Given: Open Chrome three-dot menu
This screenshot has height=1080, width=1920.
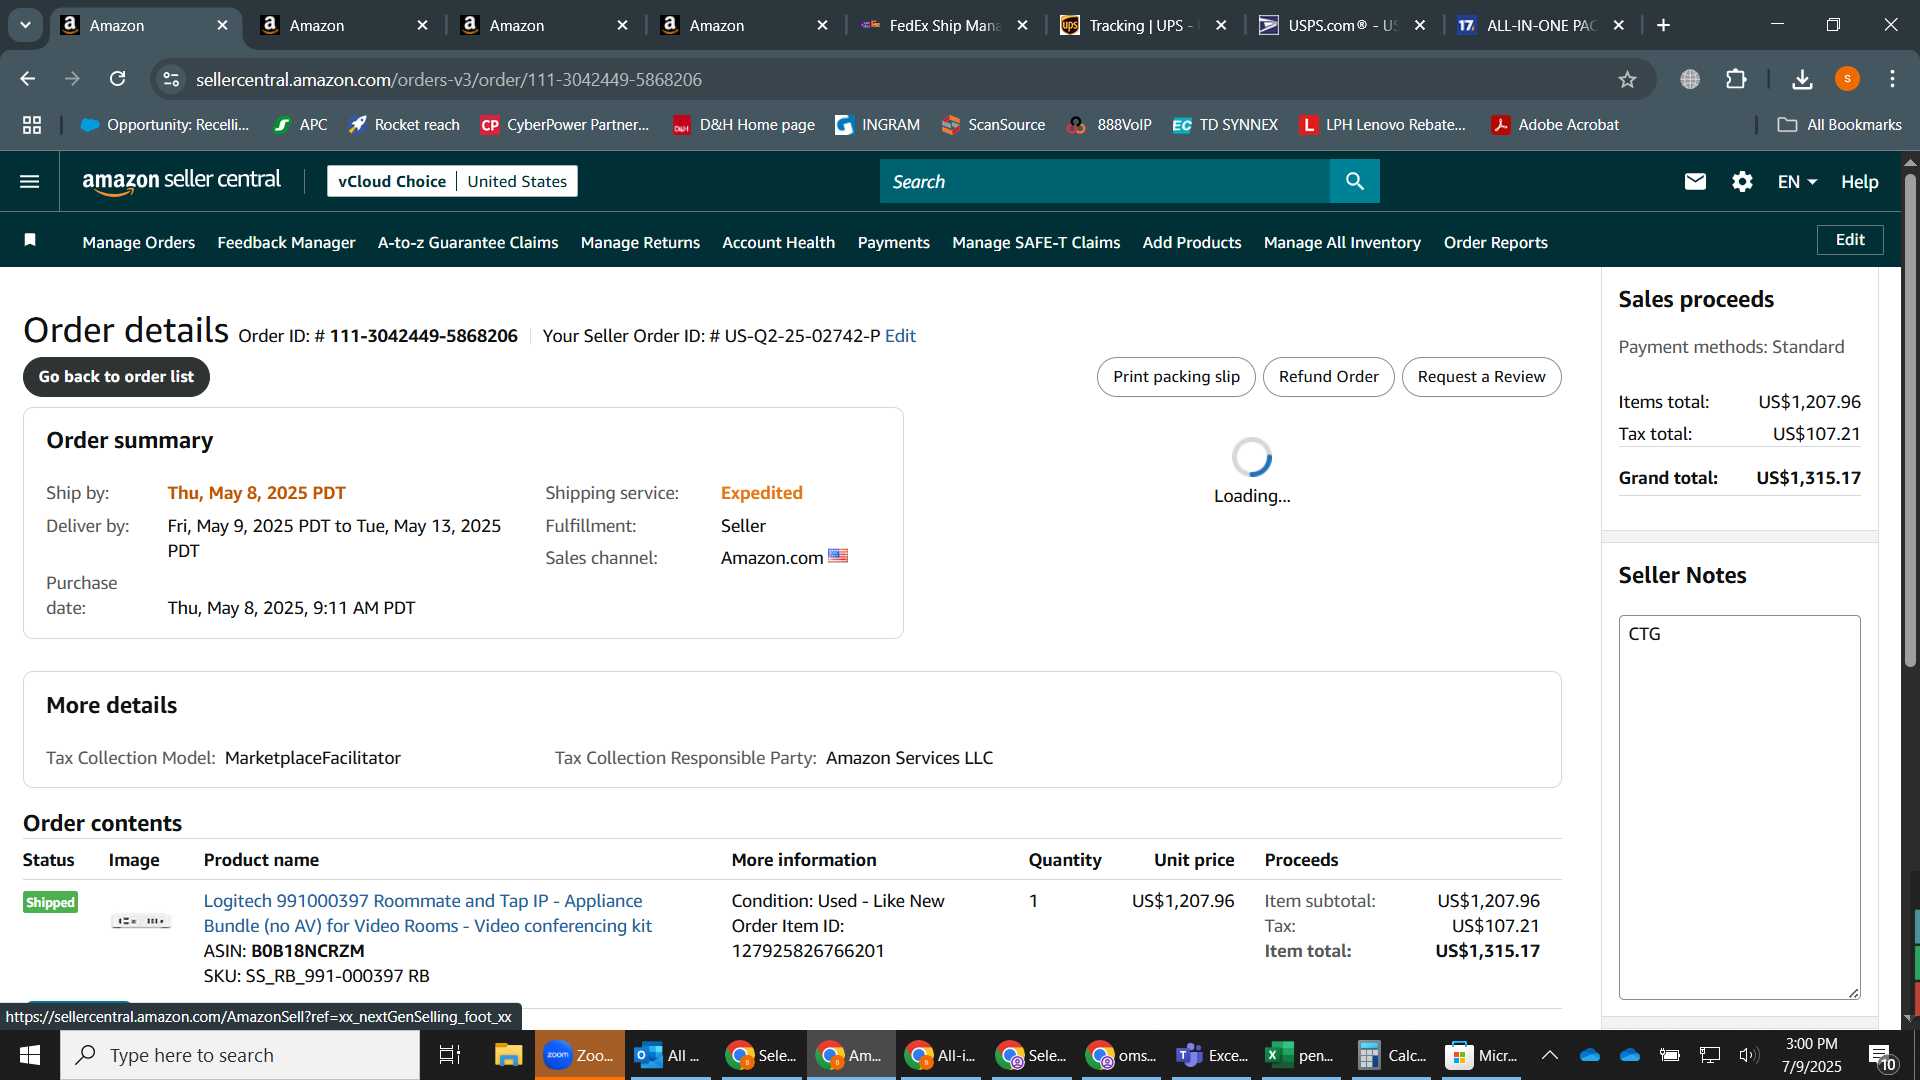Looking at the screenshot, I should 1892,79.
